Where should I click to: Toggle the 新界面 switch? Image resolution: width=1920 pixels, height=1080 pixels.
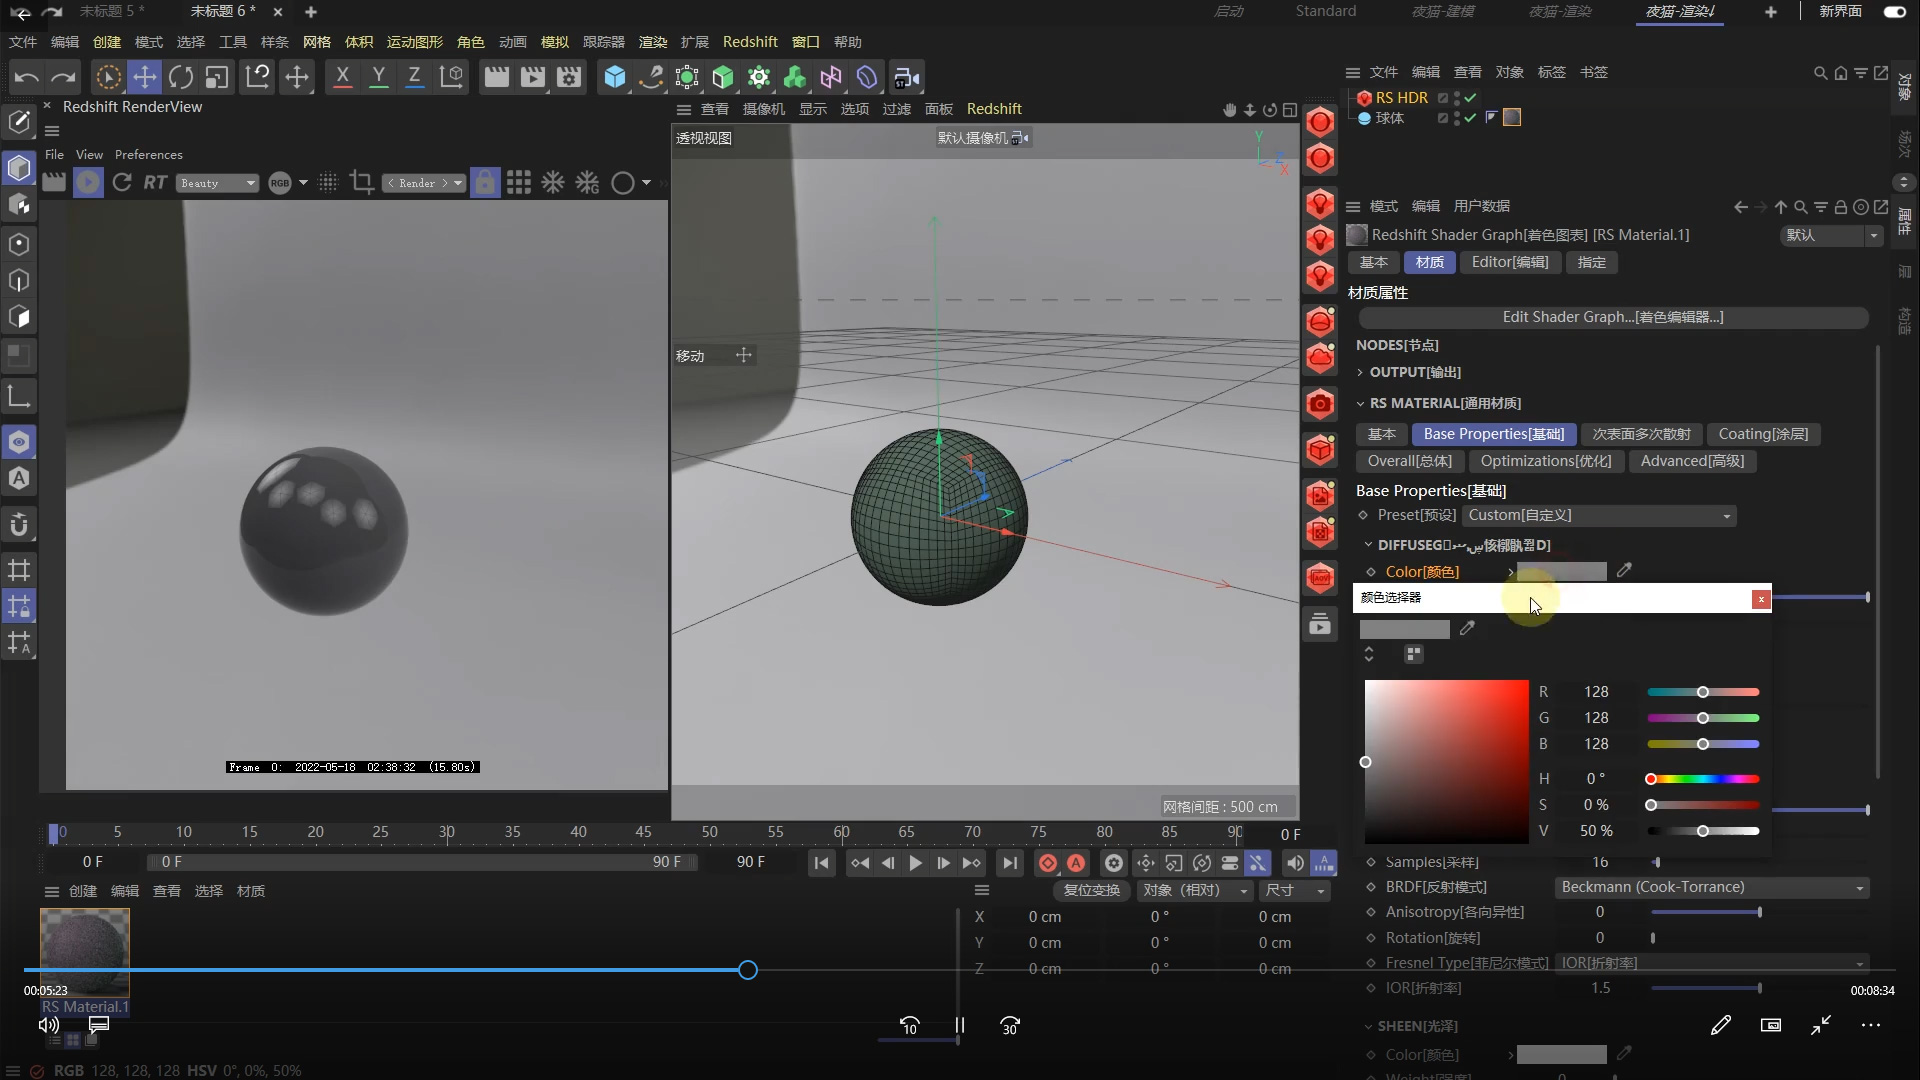[x=1894, y=11]
